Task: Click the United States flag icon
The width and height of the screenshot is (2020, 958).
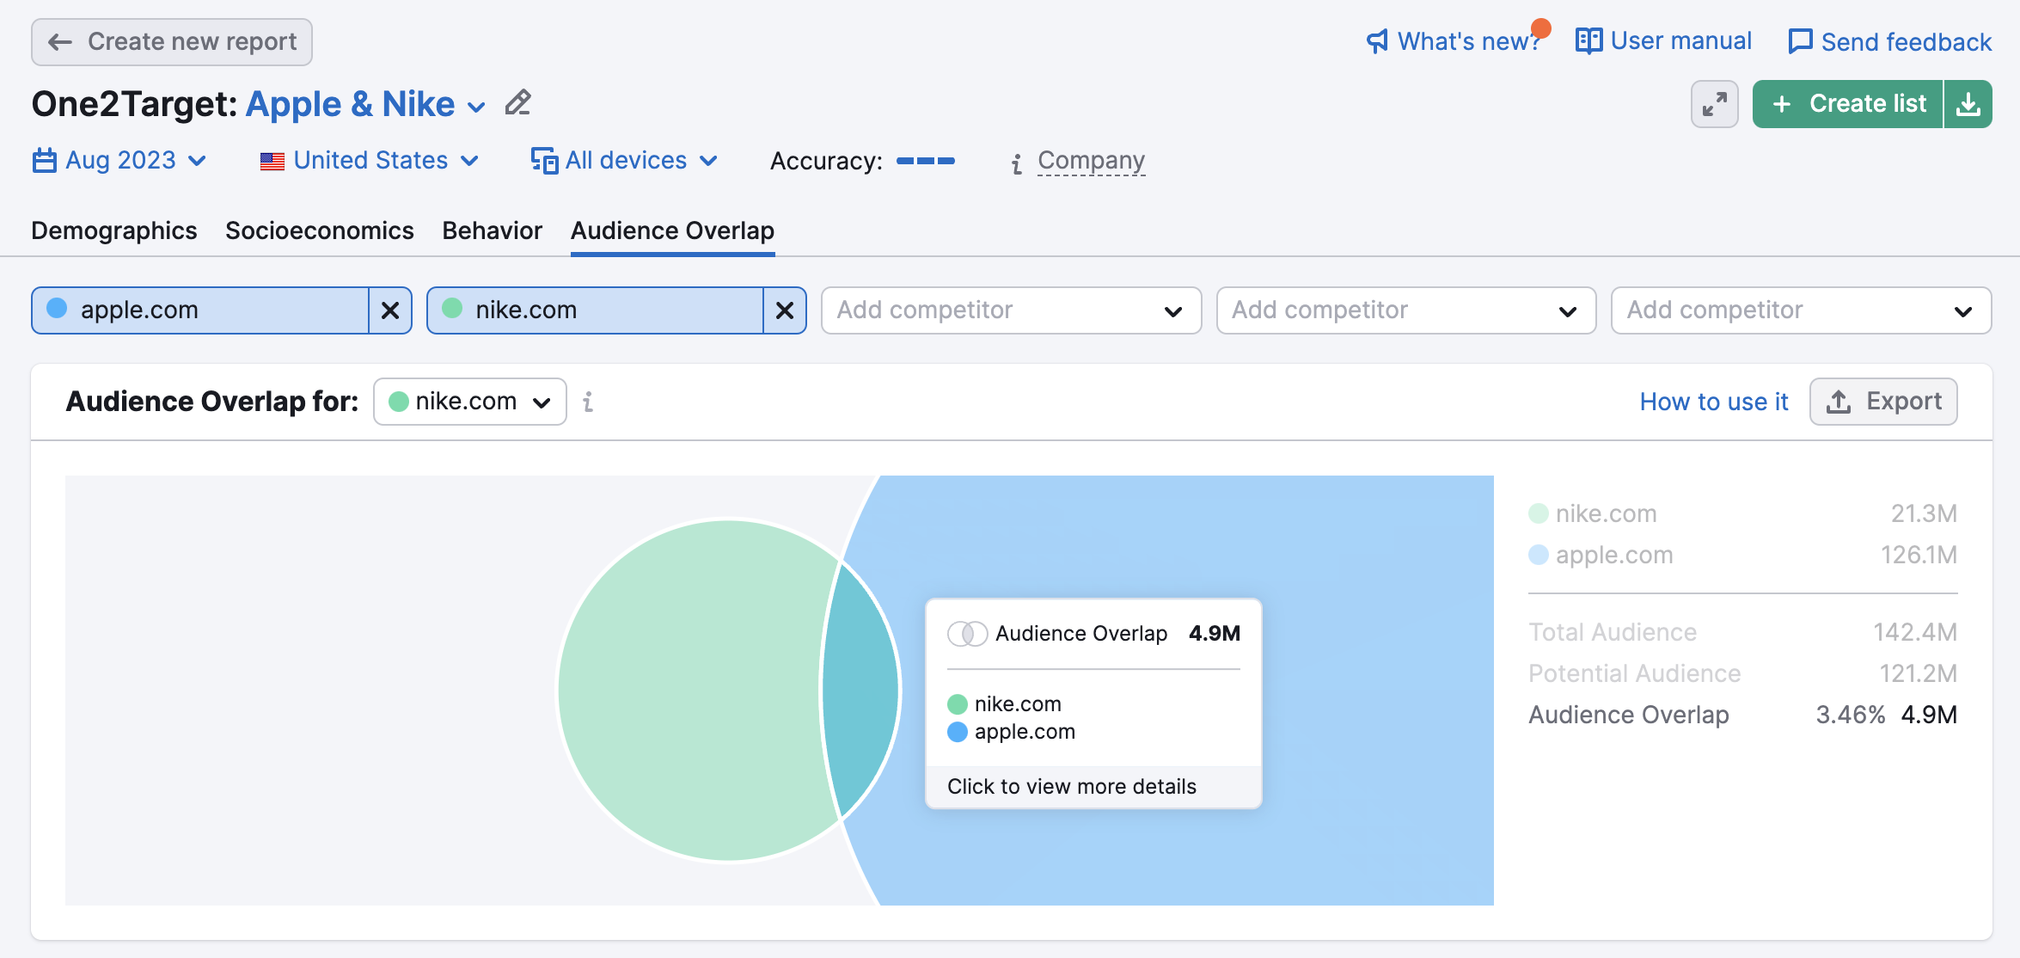Action: coord(272,161)
